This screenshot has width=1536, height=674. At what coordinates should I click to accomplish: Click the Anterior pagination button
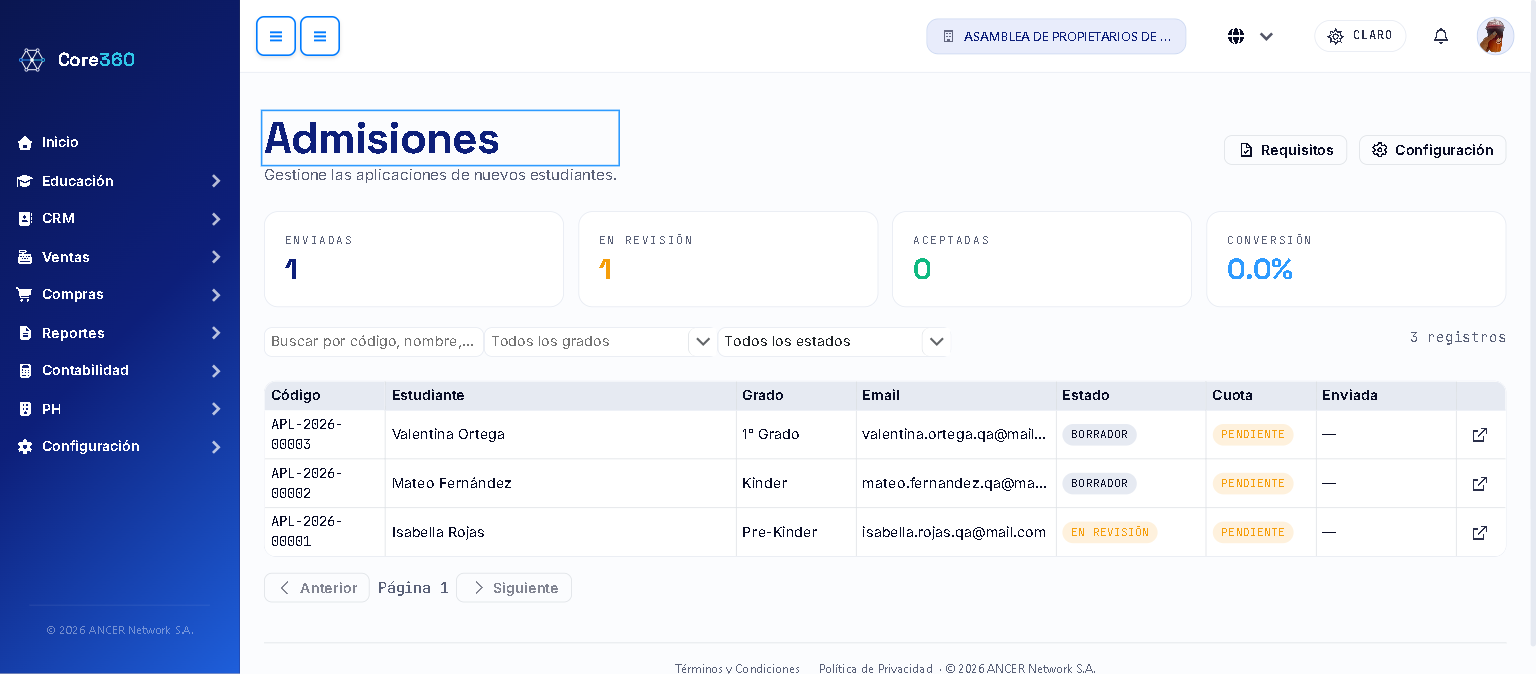tap(317, 588)
